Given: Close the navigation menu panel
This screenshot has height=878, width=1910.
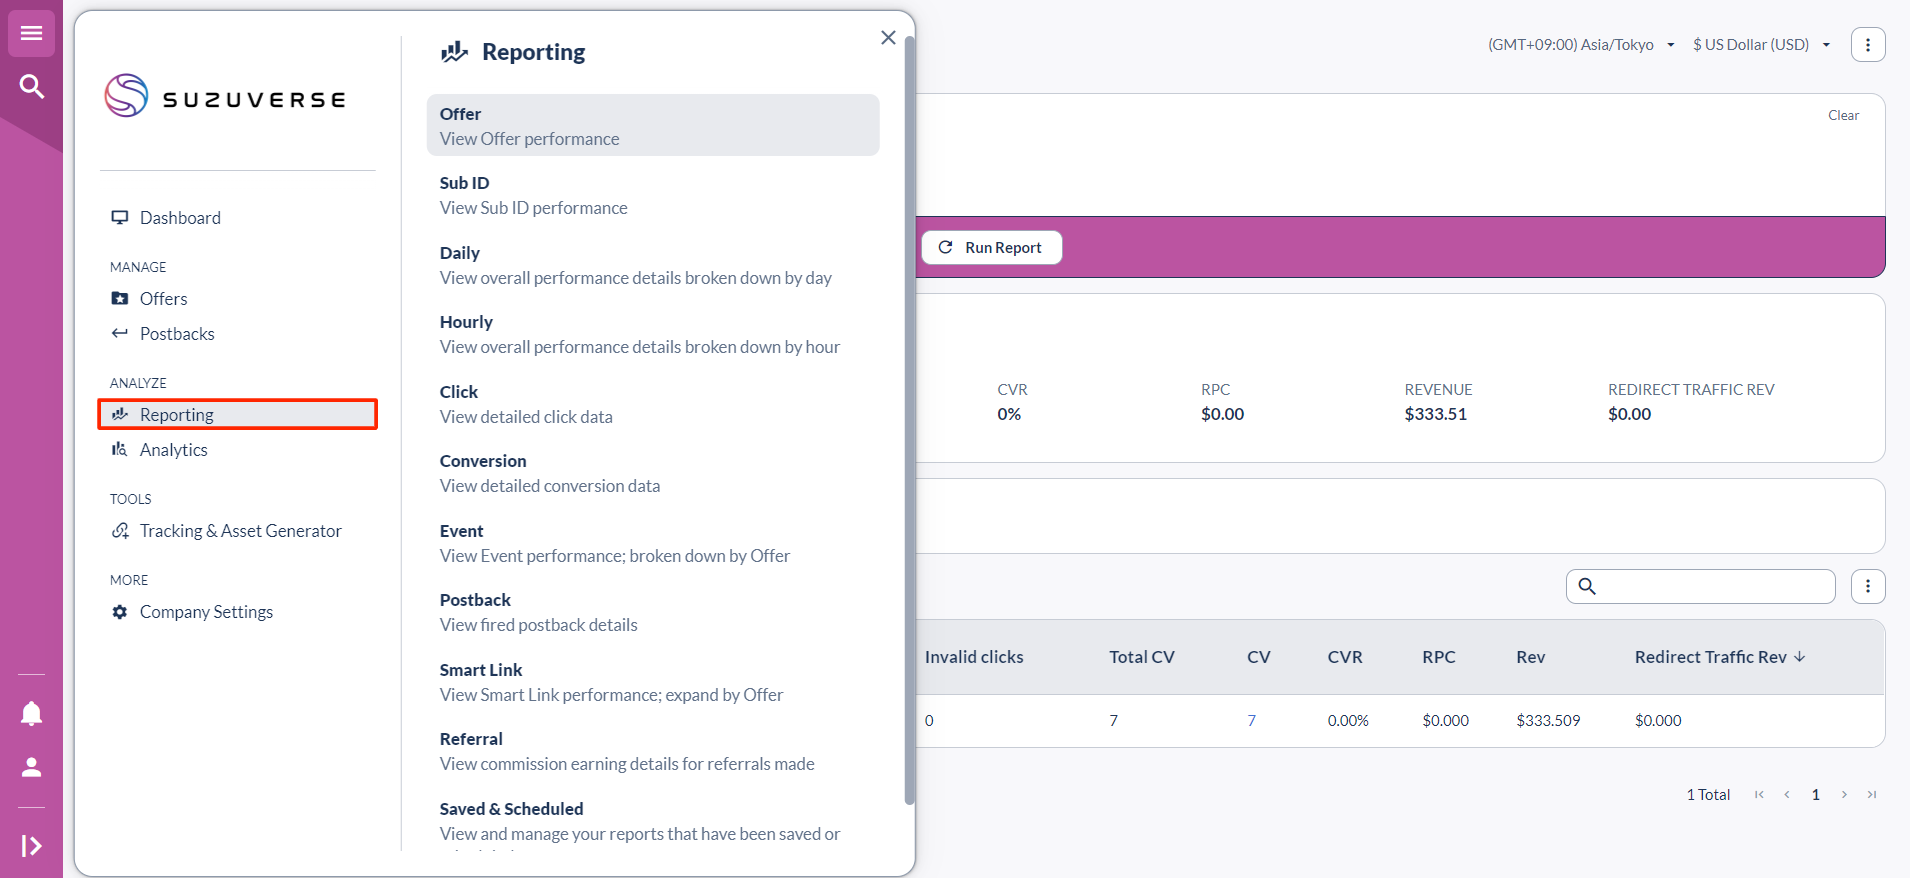Looking at the screenshot, I should 888,38.
